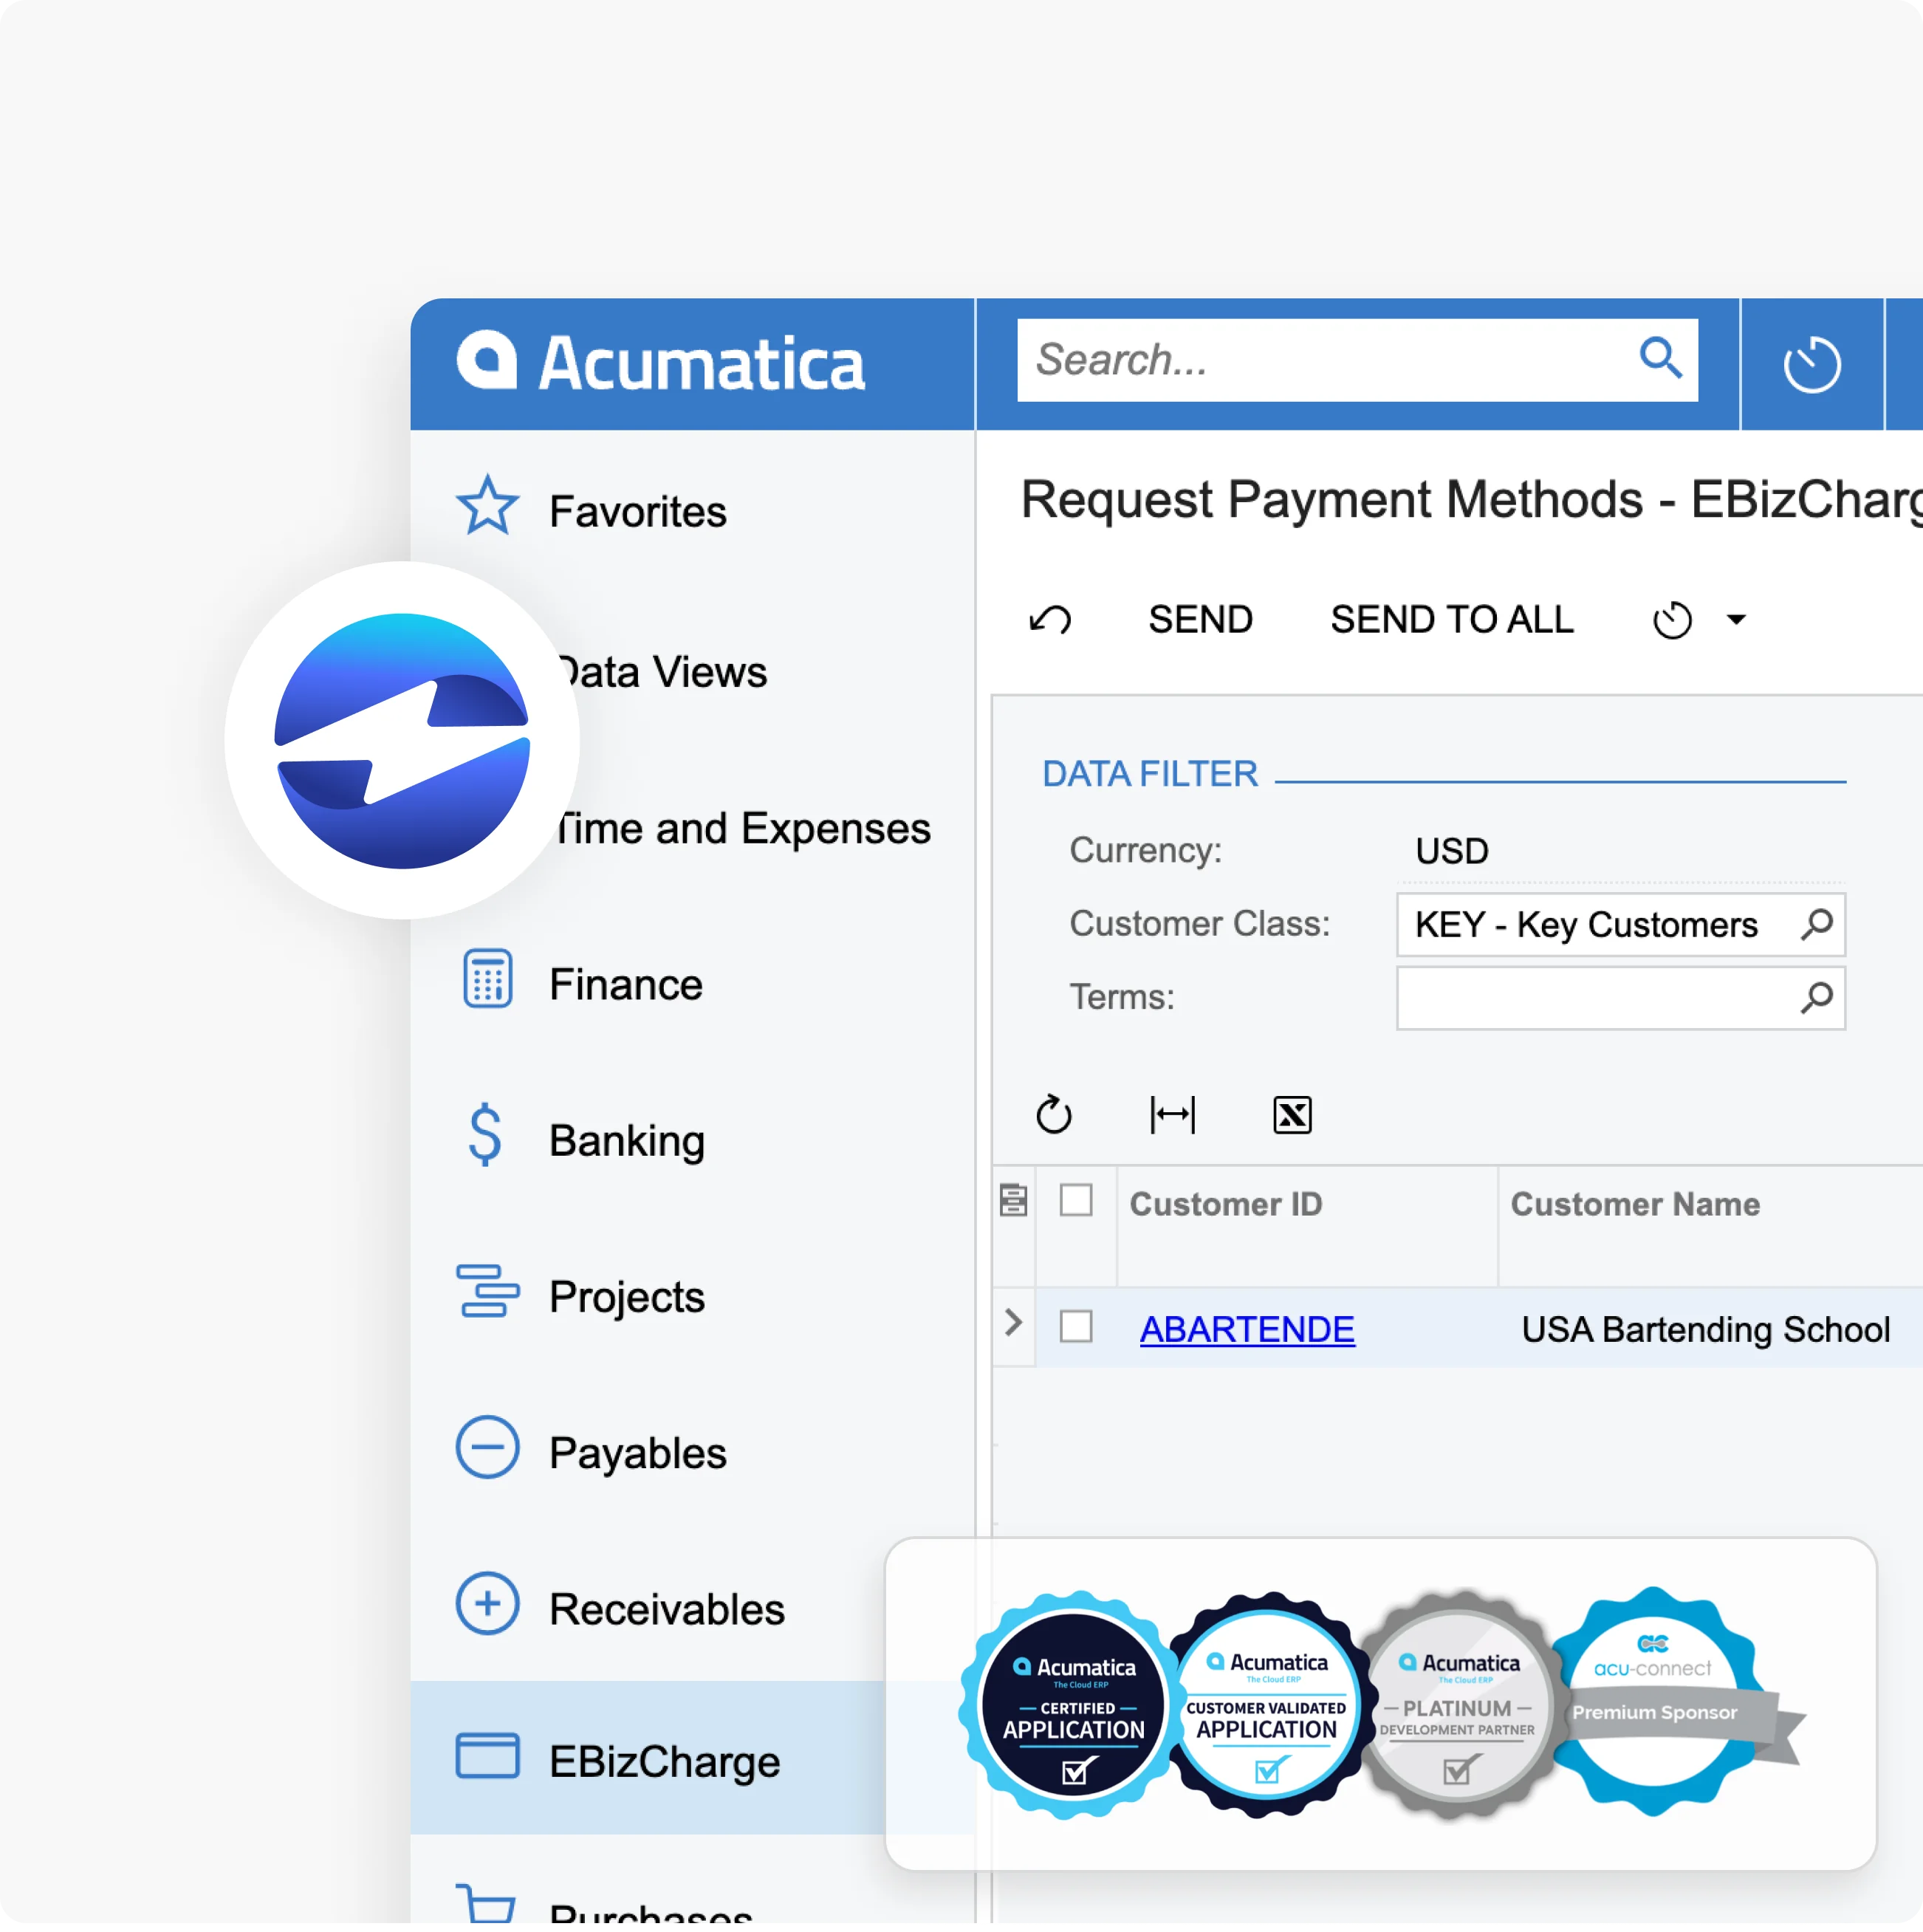Screen dimensions: 1923x1932
Task: Open the ABARTENDE customer link
Action: 1247,1329
